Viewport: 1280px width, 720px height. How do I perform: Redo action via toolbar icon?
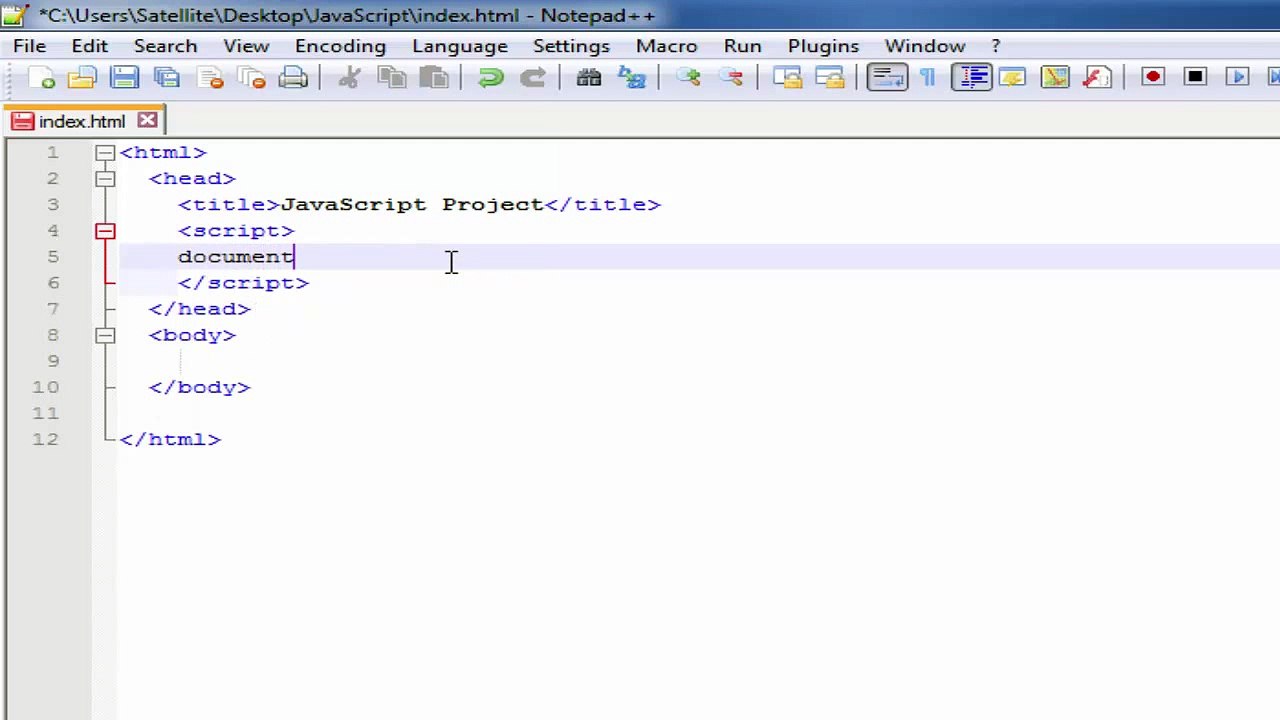click(x=533, y=78)
